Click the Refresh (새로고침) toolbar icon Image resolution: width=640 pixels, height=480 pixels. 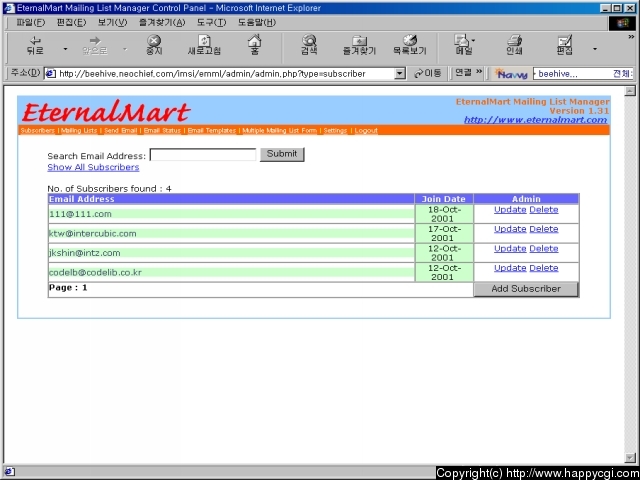click(204, 45)
